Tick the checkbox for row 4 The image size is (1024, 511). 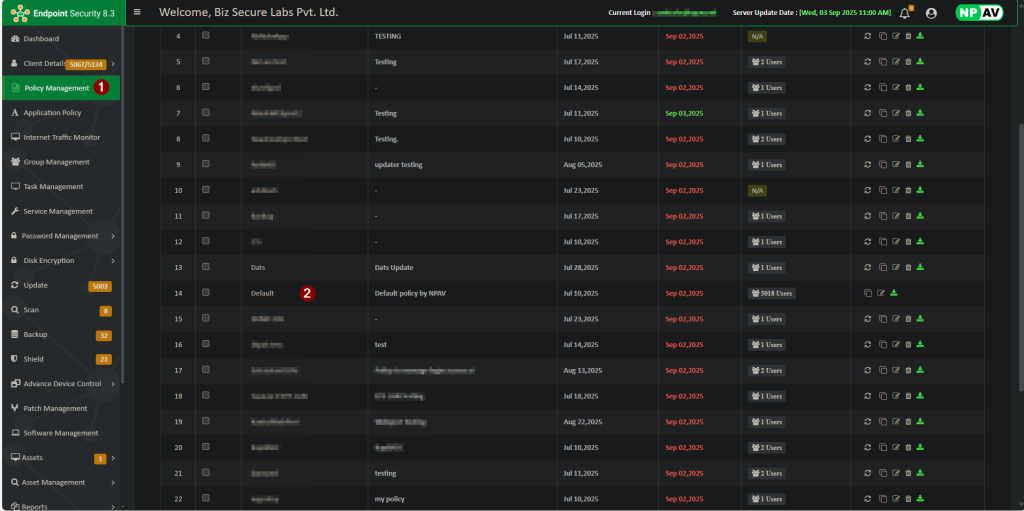tap(206, 35)
